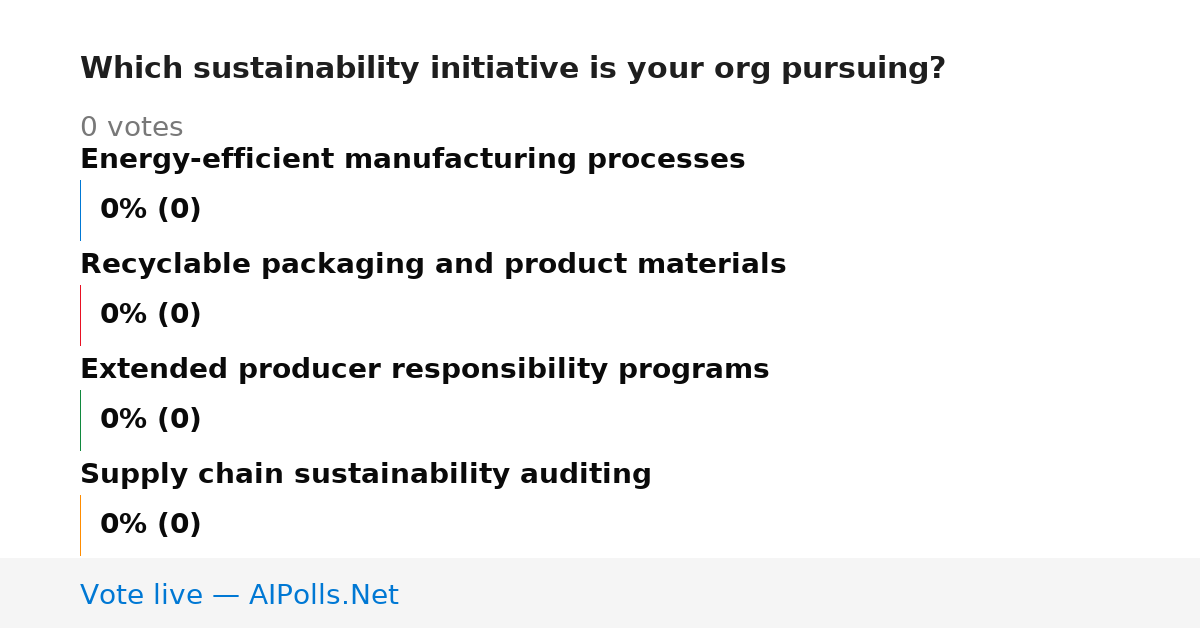Viewport: 1200px width, 628px height.
Task: Click 0% (0) result under Energy-efficient manufacturing
Action: click(x=150, y=210)
